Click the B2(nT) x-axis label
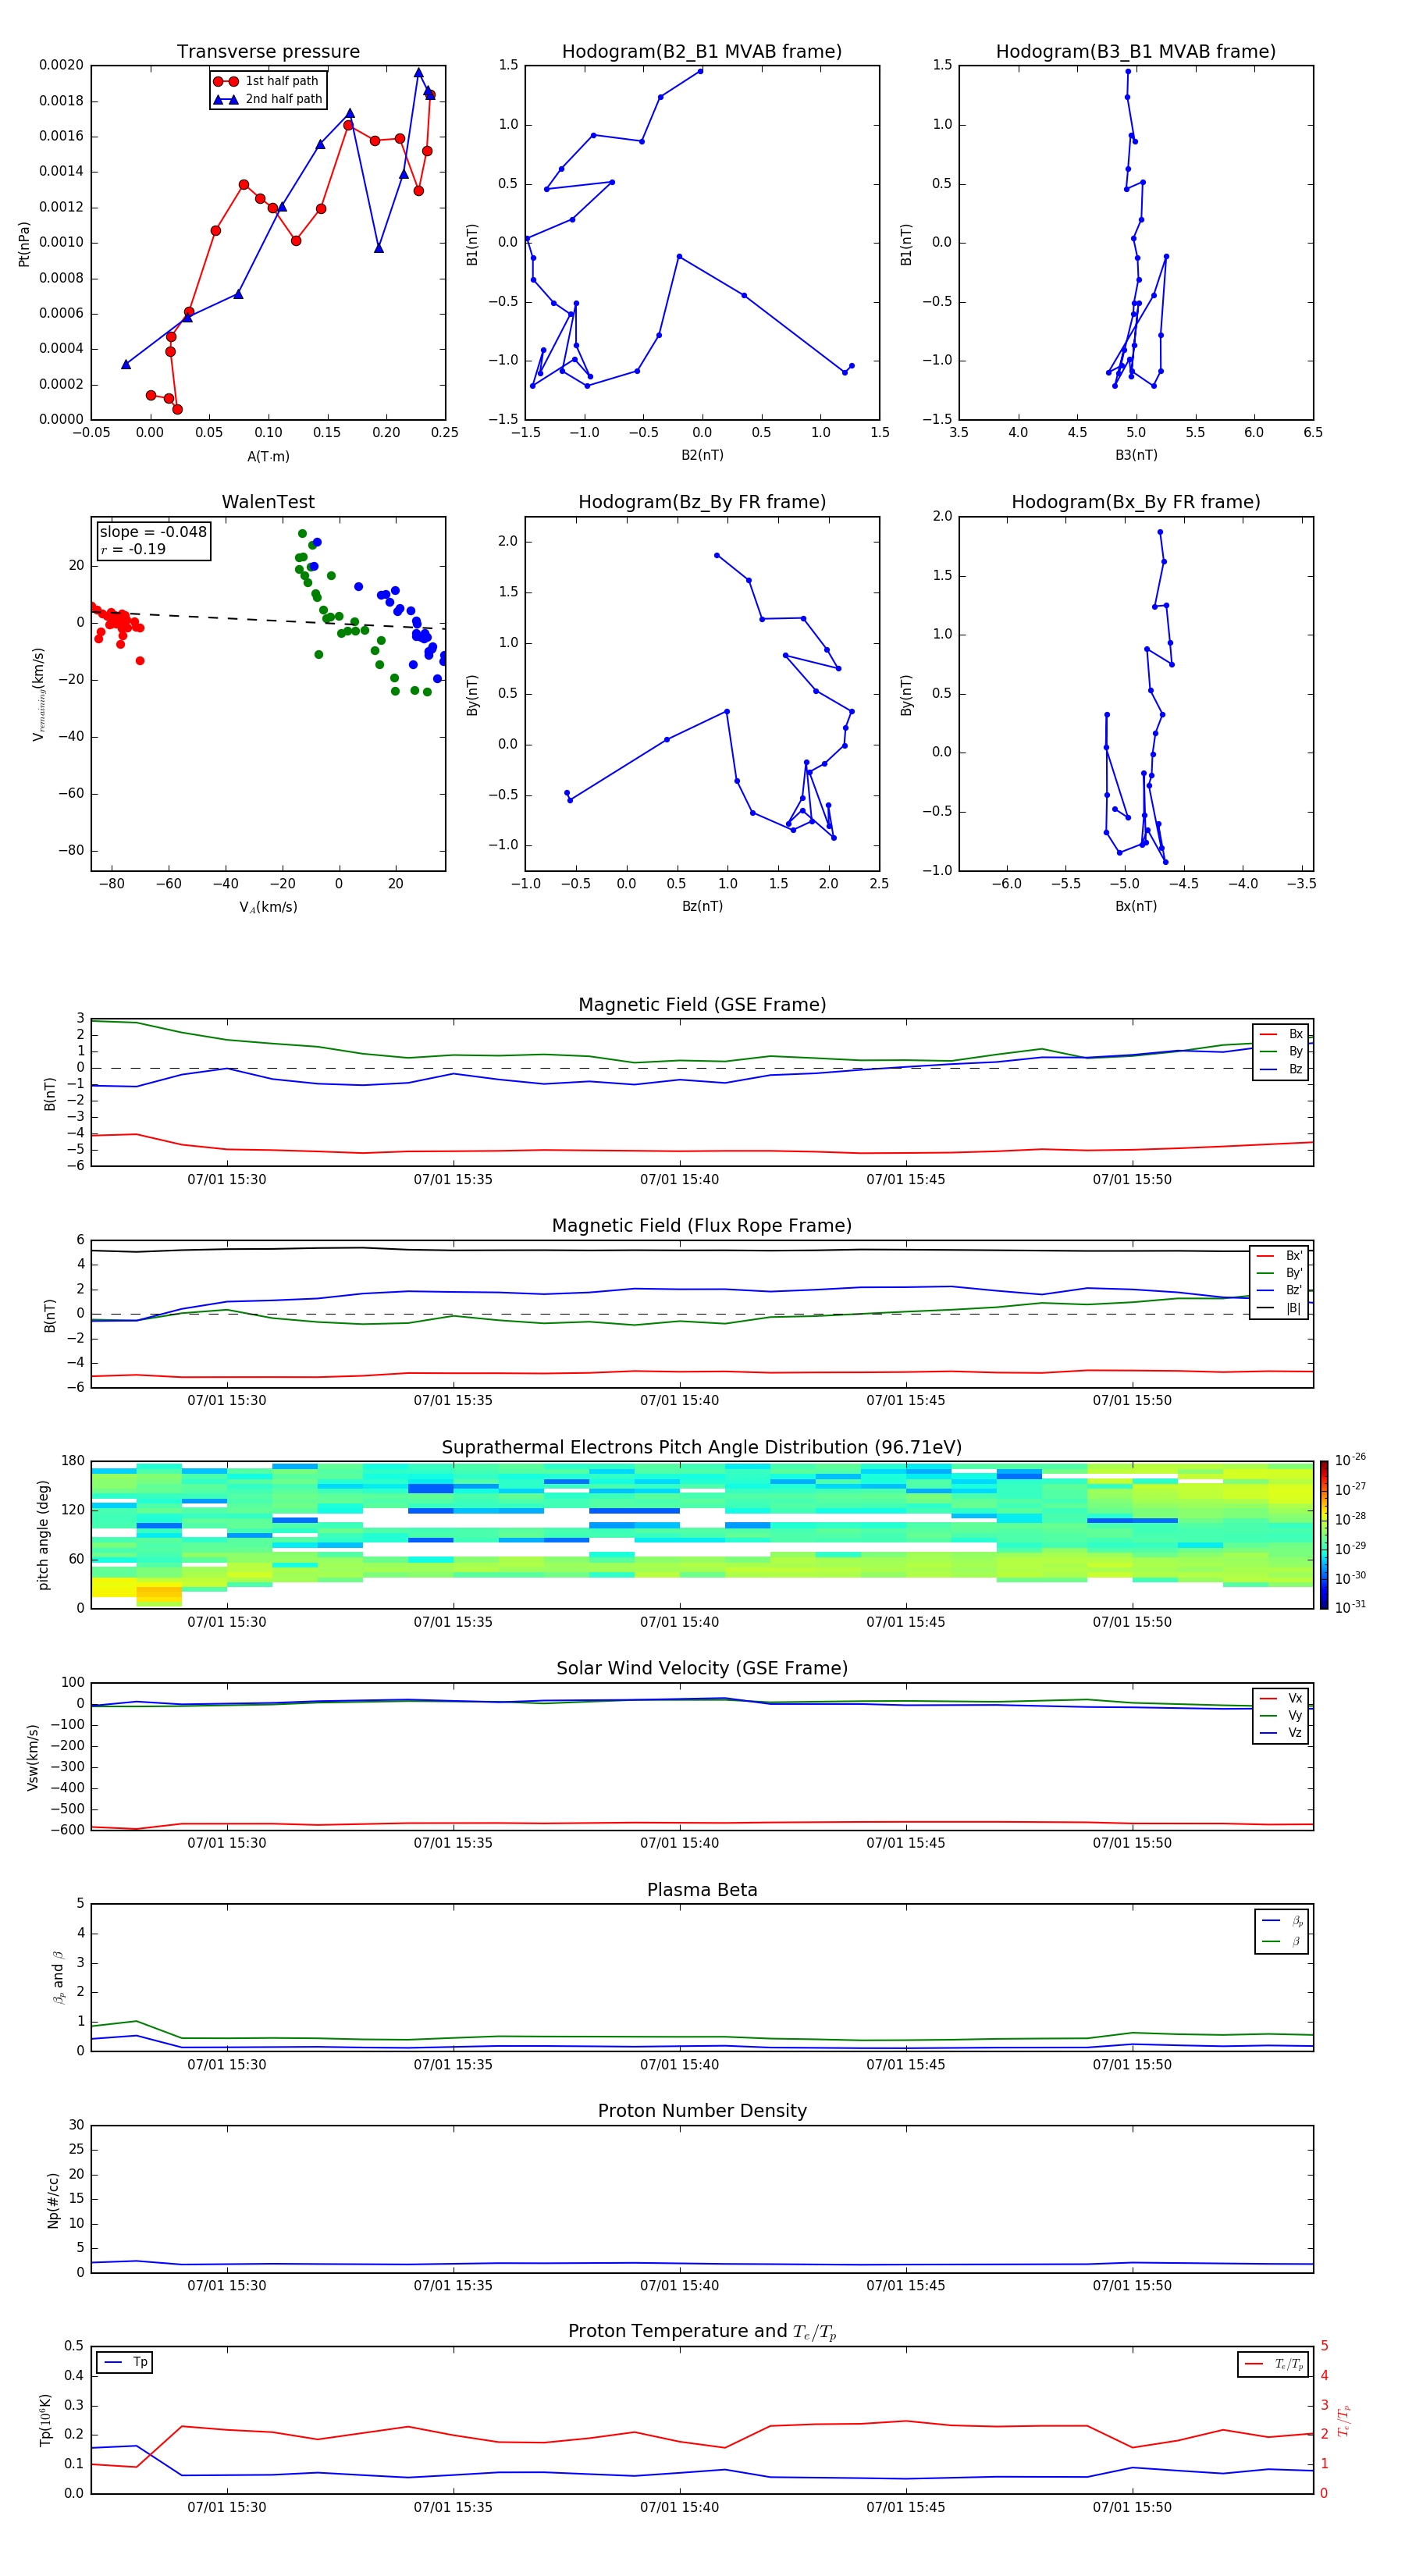 coord(702,456)
